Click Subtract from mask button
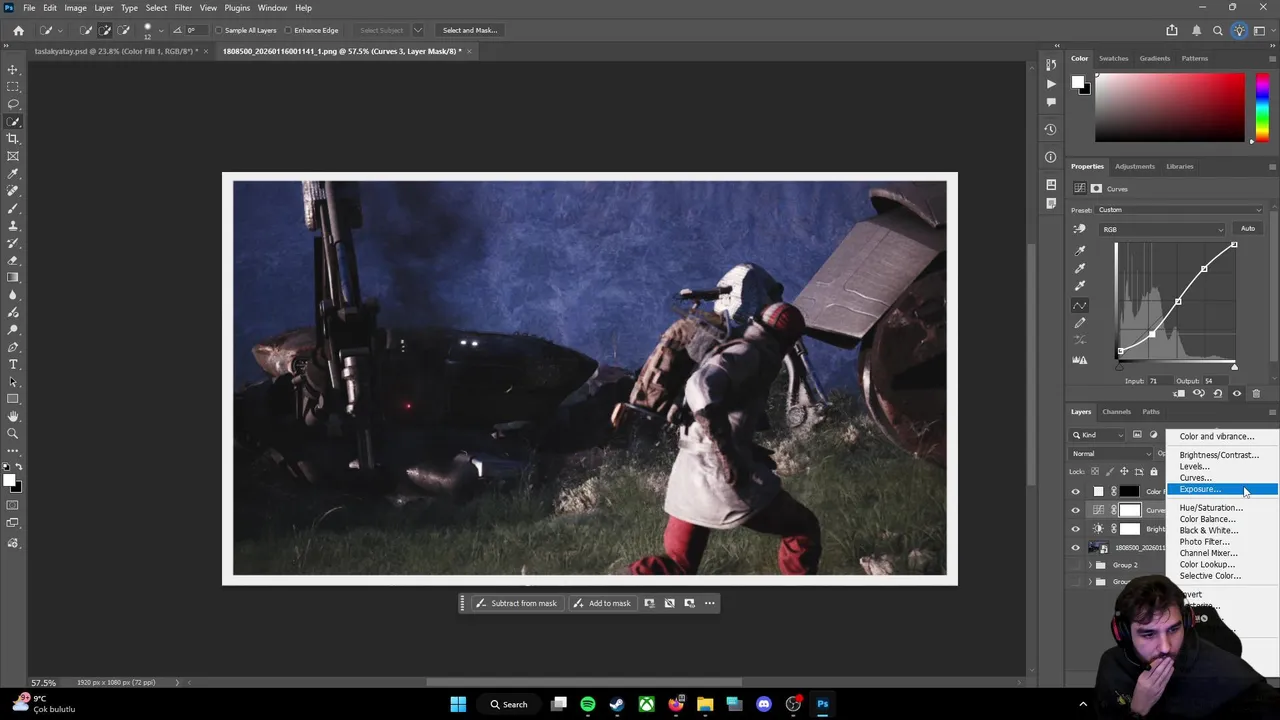 pyautogui.click(x=516, y=603)
